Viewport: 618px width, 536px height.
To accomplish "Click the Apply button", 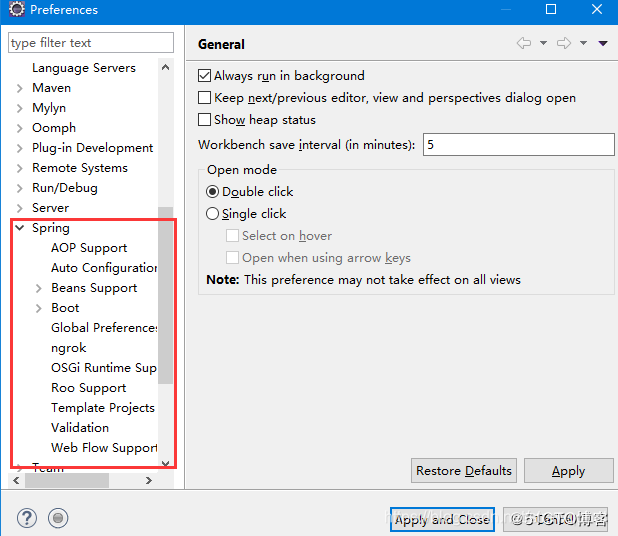I will click(x=569, y=471).
